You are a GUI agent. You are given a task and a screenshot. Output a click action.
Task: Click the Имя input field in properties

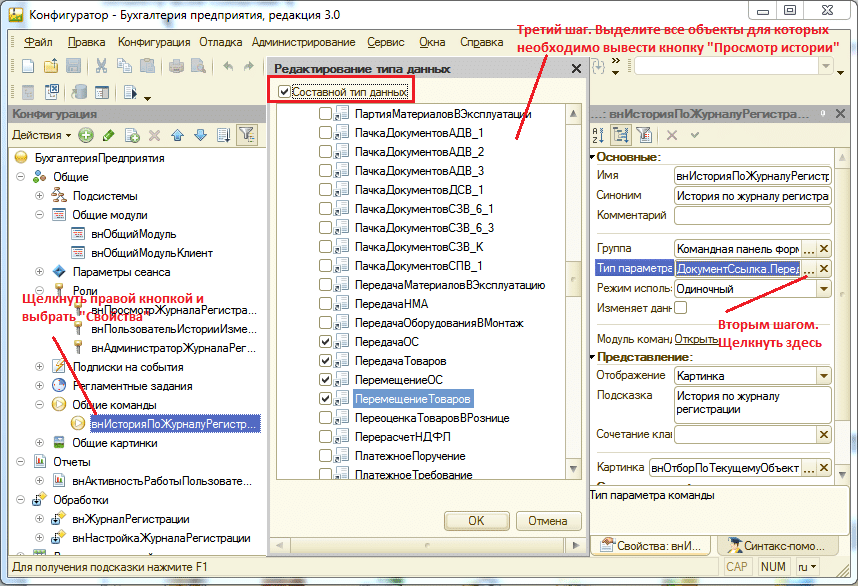[x=752, y=176]
